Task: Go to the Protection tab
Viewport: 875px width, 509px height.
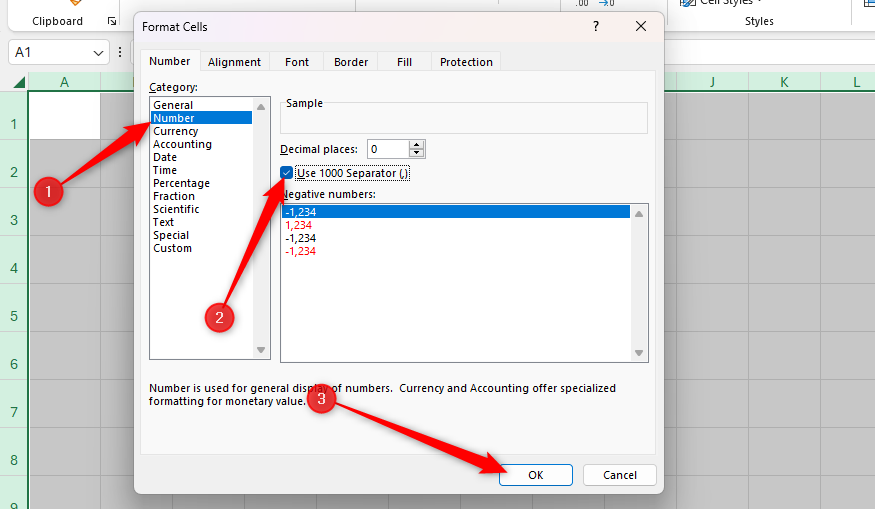Action: (x=466, y=62)
